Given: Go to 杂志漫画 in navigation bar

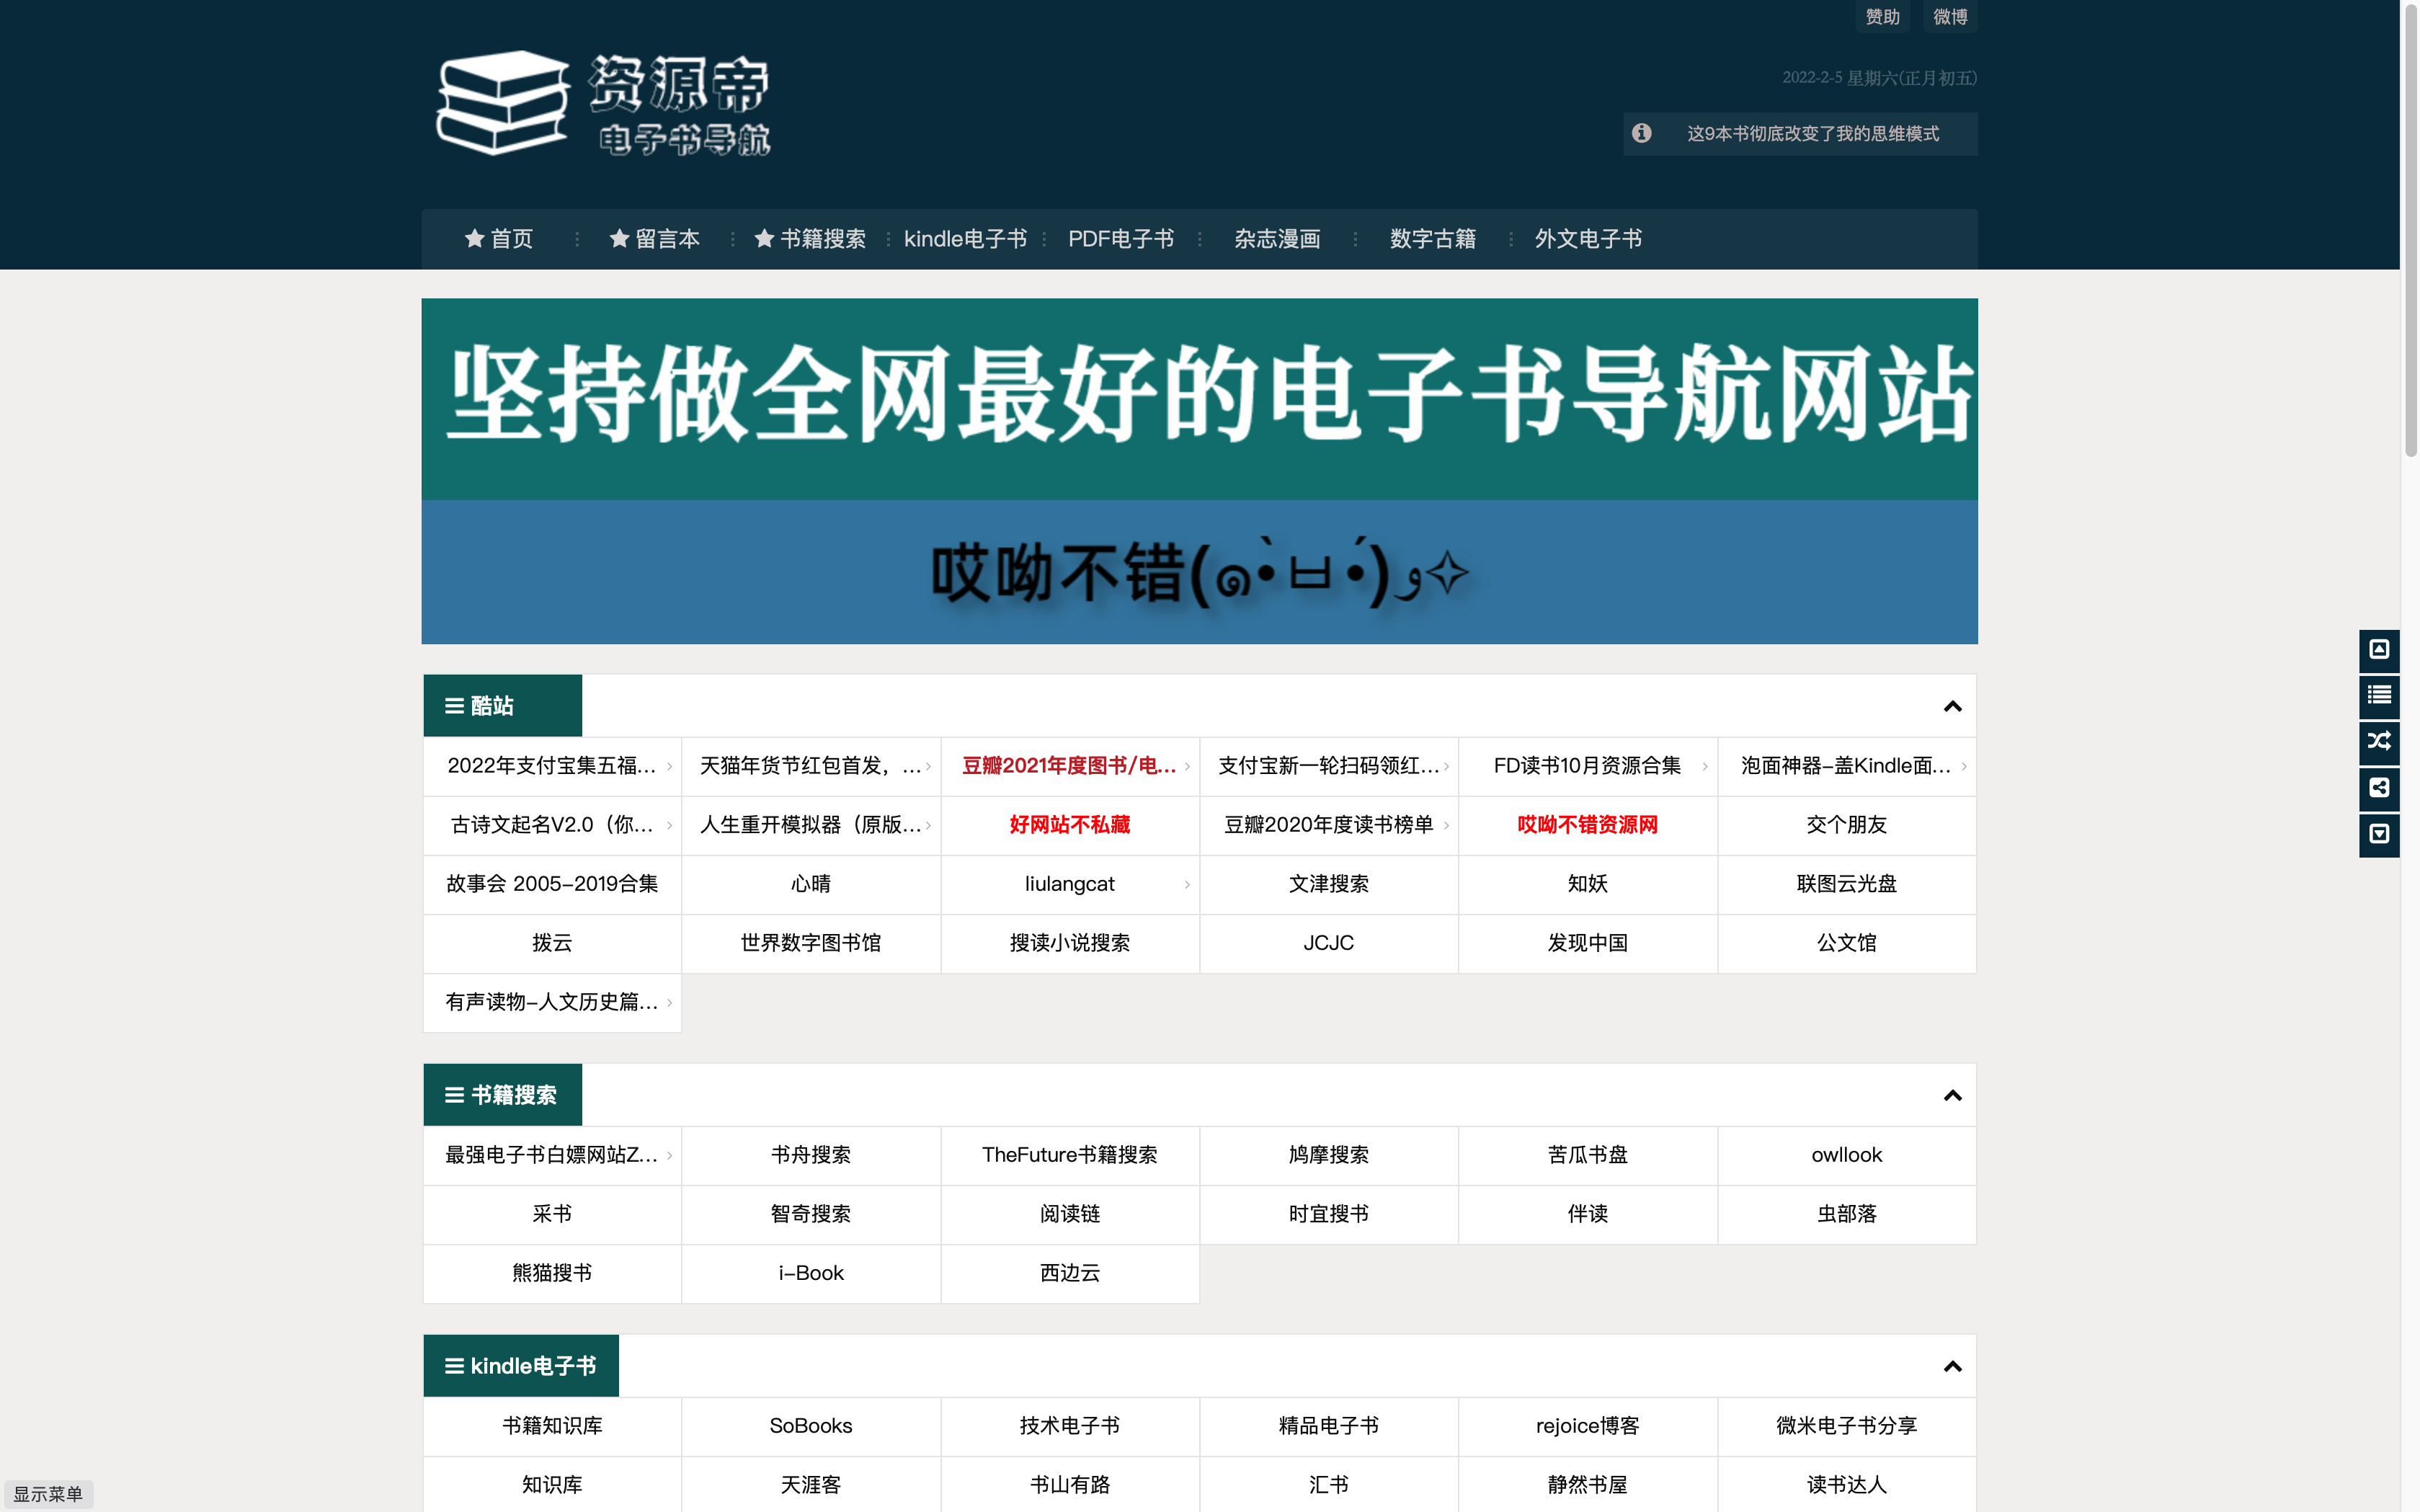Looking at the screenshot, I should point(1277,239).
